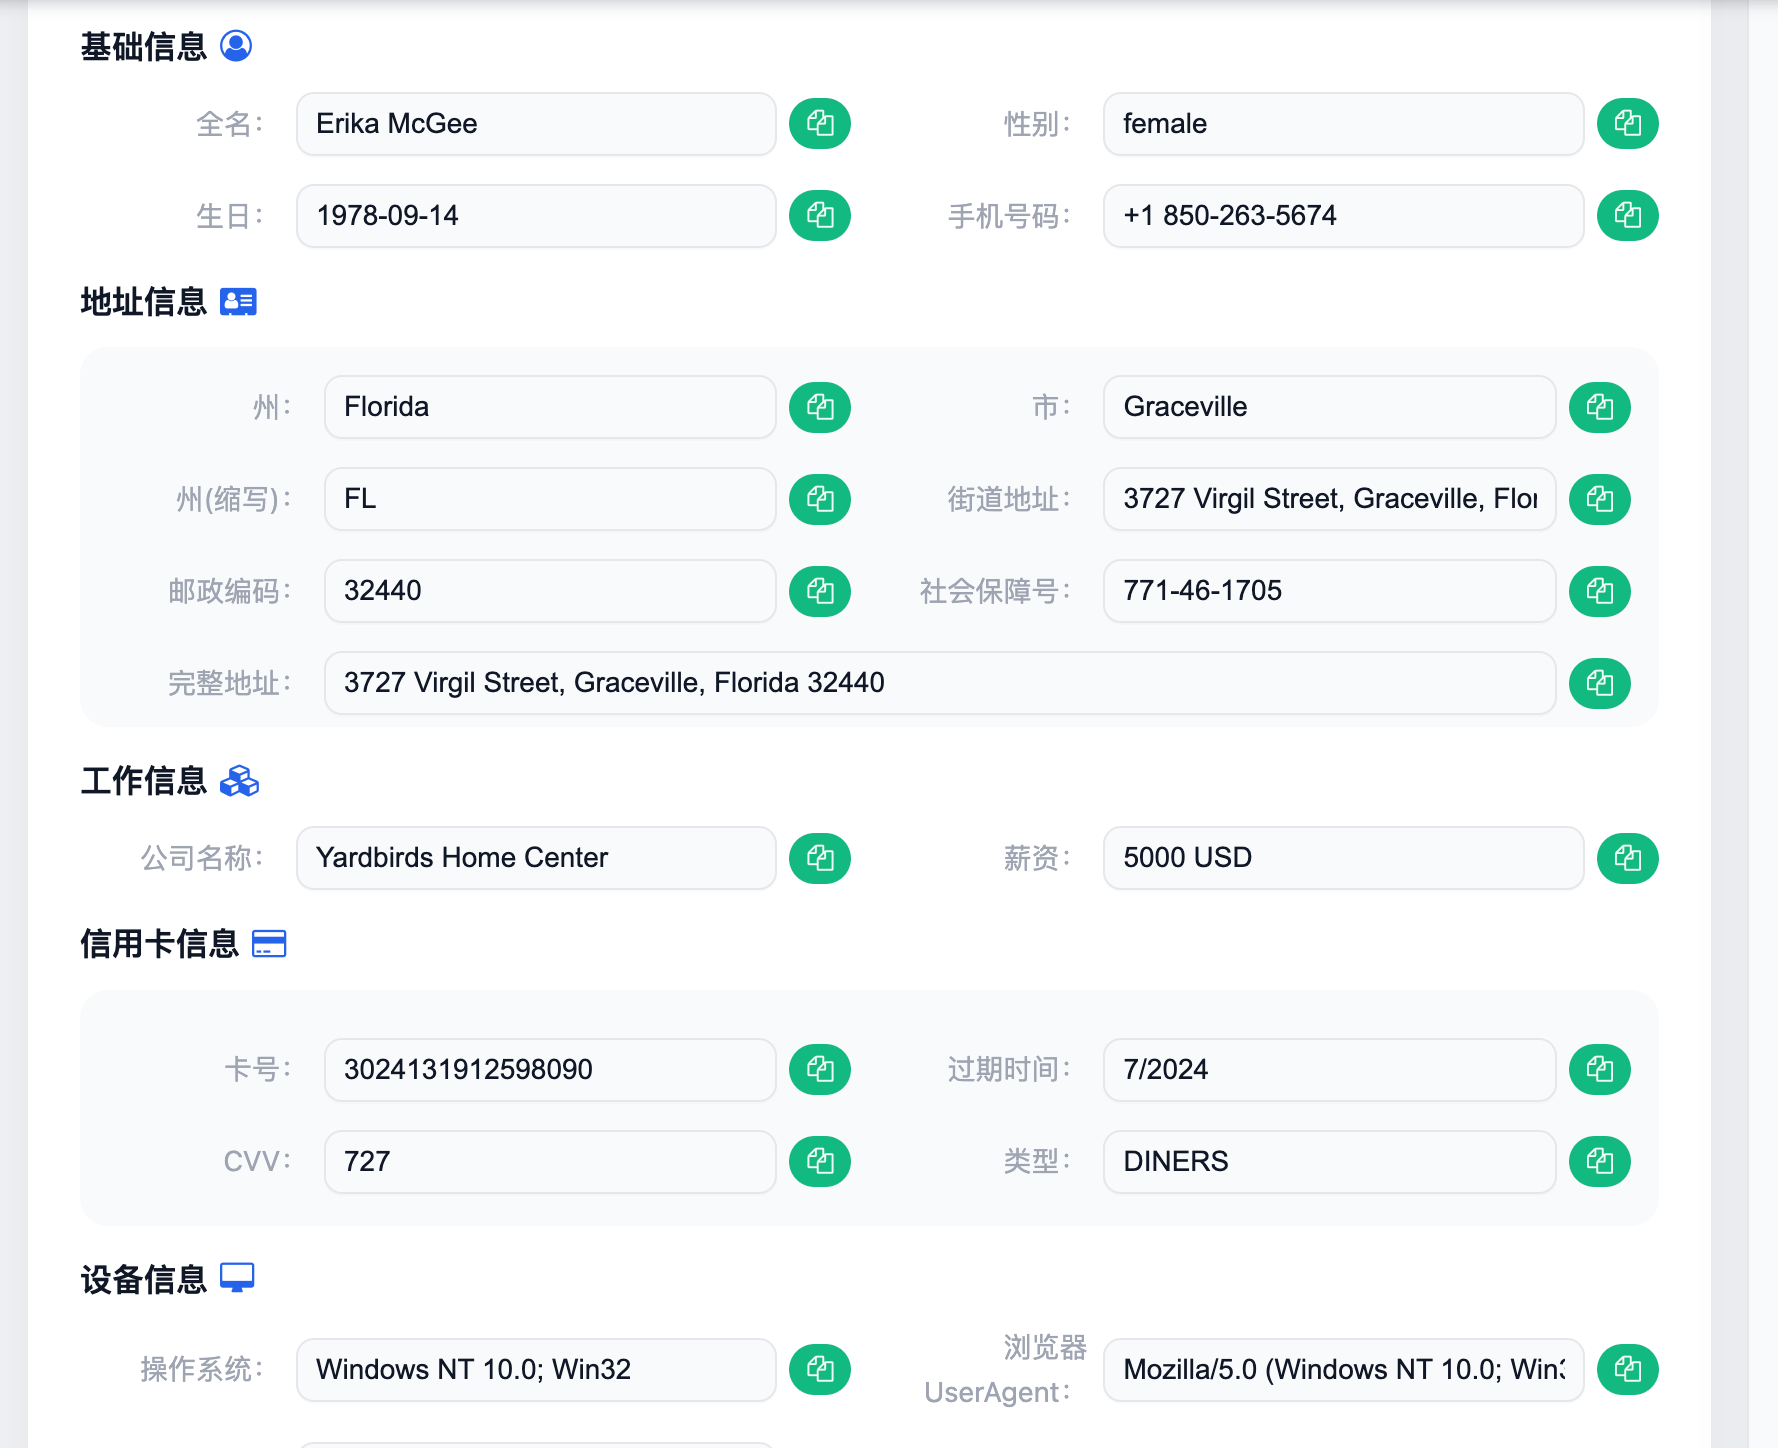Click the user icon next to 基础信息
Image resolution: width=1778 pixels, height=1448 pixels.
click(236, 46)
